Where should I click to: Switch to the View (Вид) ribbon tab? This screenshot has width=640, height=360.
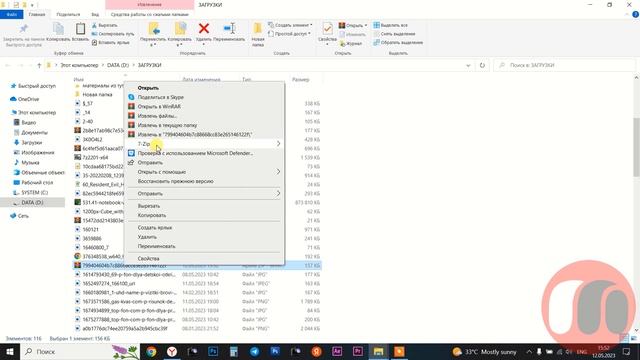[95, 14]
